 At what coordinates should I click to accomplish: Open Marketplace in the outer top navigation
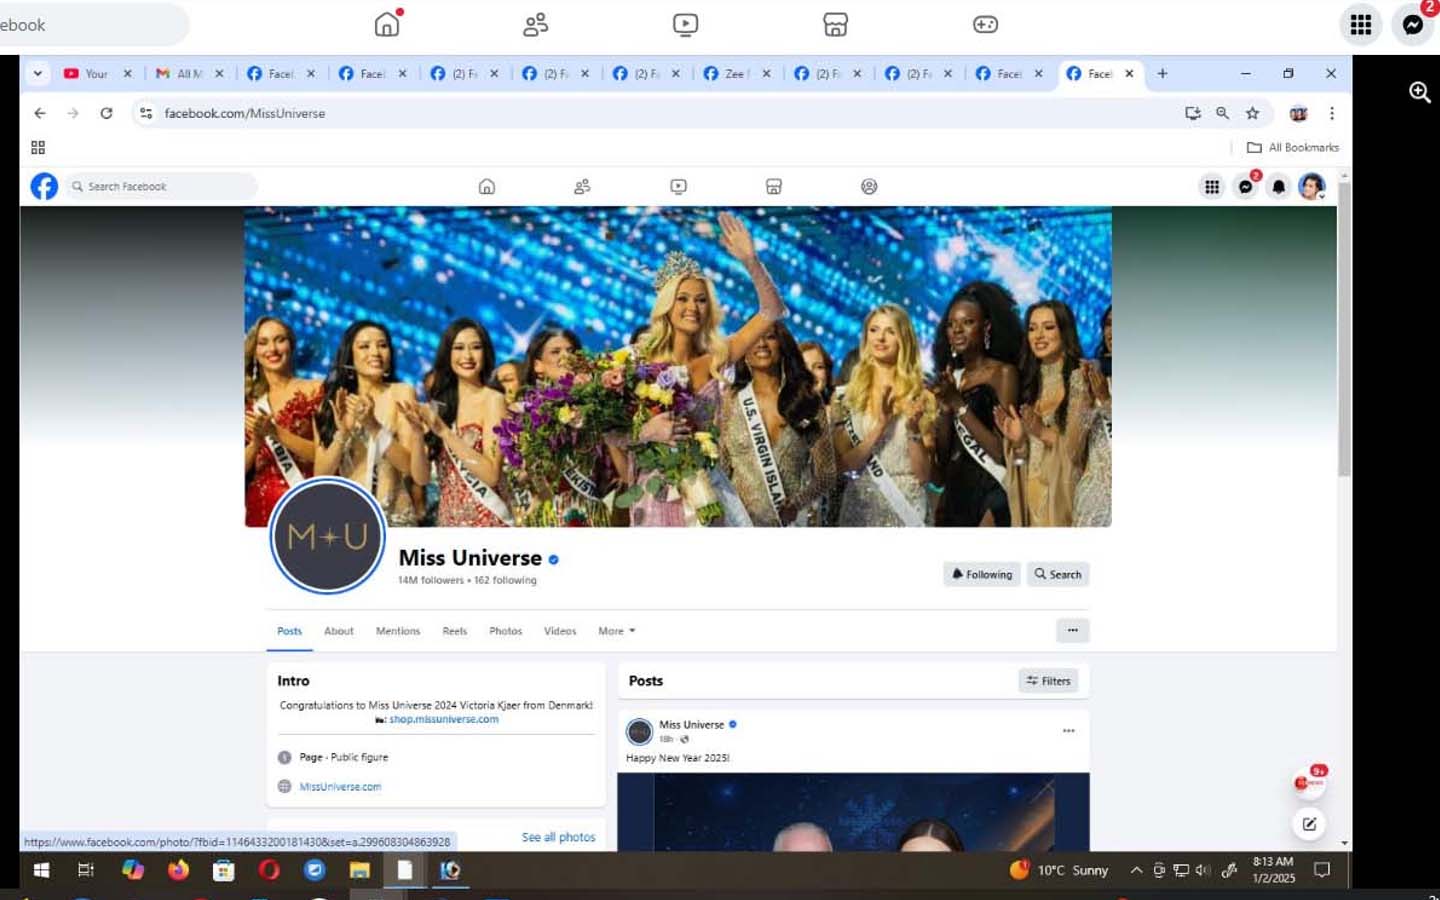pyautogui.click(x=835, y=24)
